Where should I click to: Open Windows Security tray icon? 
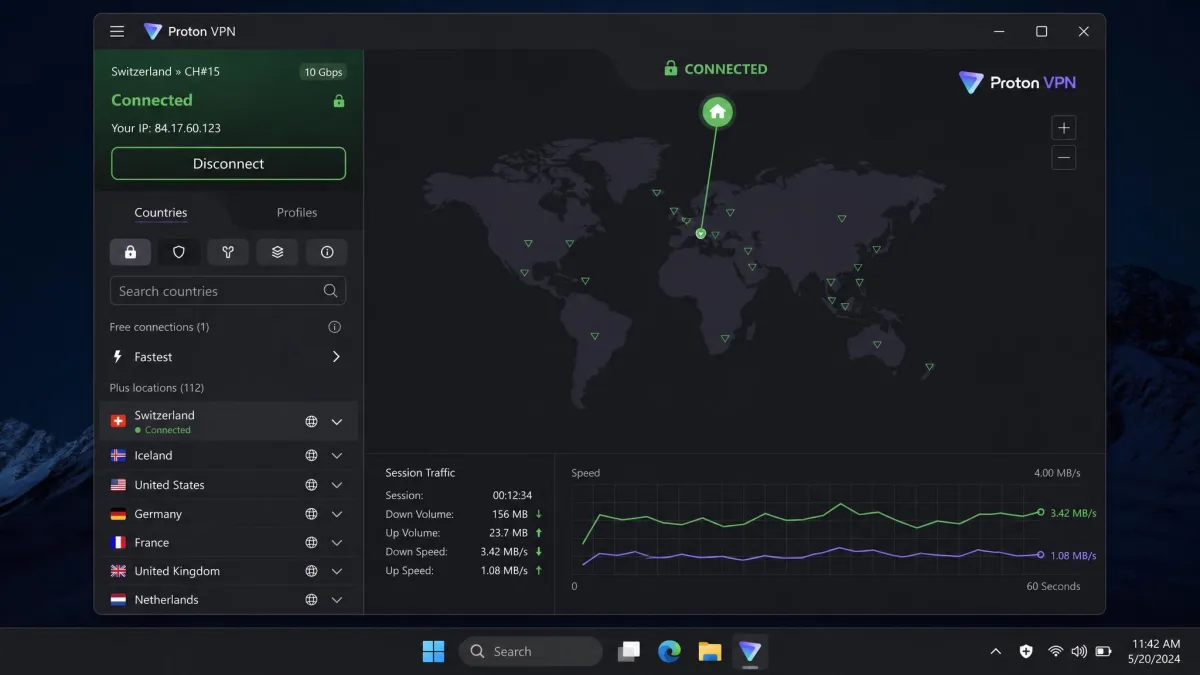click(x=1025, y=651)
